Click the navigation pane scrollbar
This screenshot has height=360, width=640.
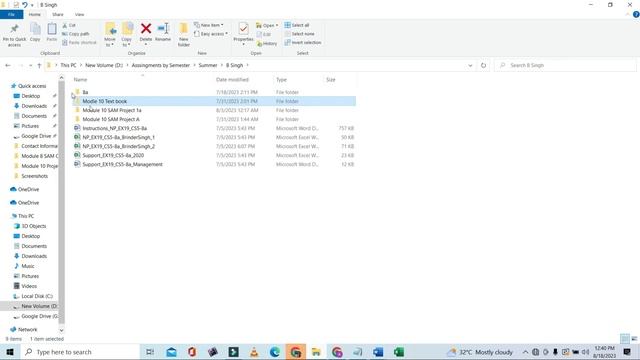pos(62,204)
